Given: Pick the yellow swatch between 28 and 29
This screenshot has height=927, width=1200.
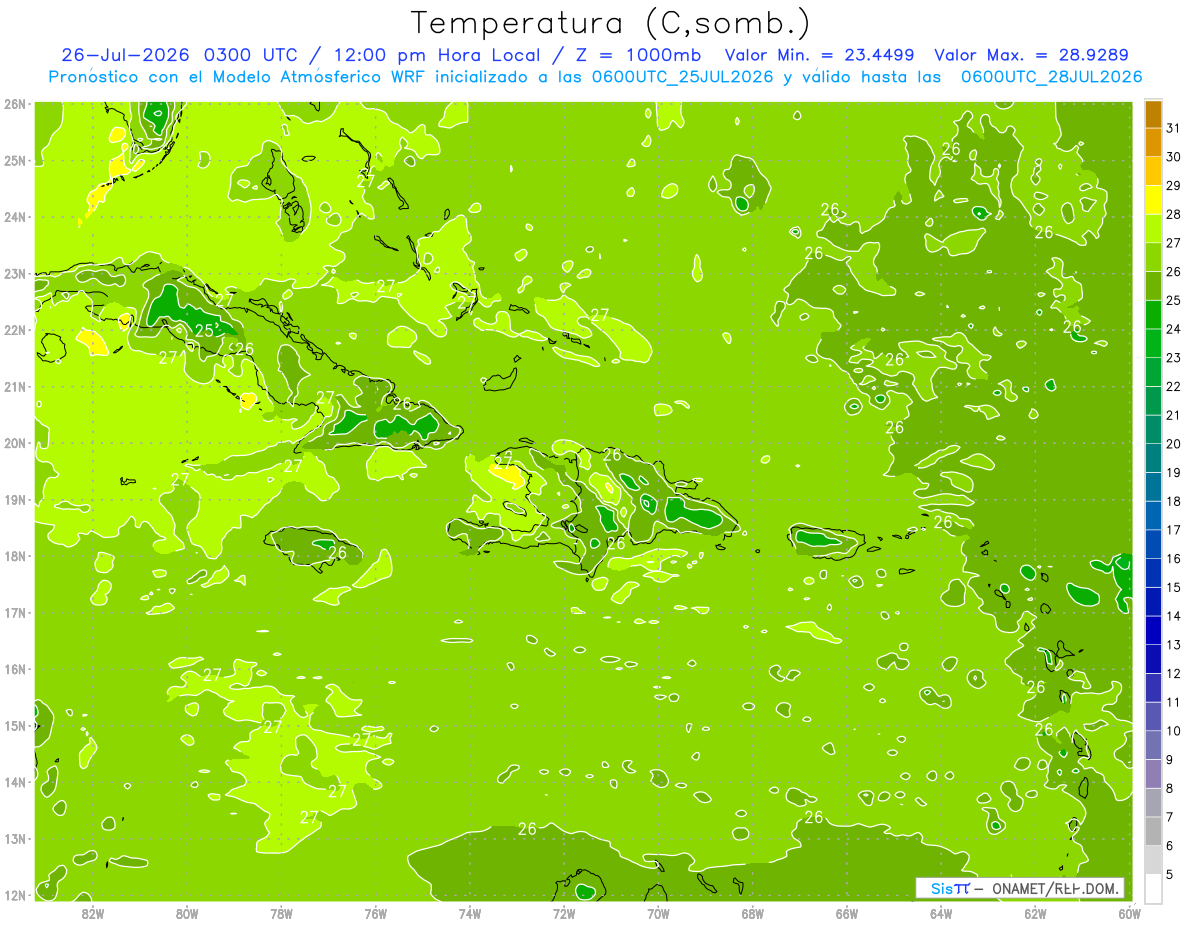Looking at the screenshot, I should (x=1153, y=201).
